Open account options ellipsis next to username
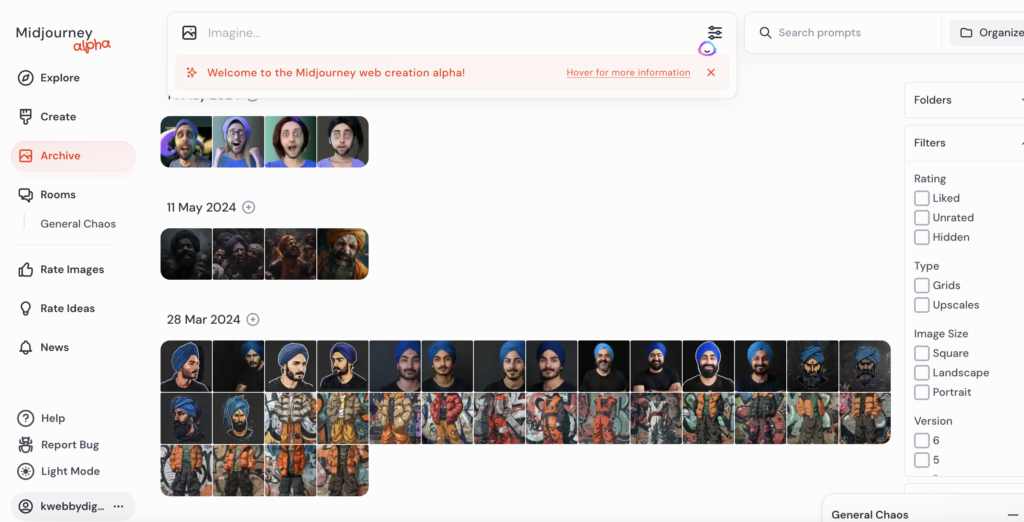The image size is (1024, 522). click(x=118, y=506)
